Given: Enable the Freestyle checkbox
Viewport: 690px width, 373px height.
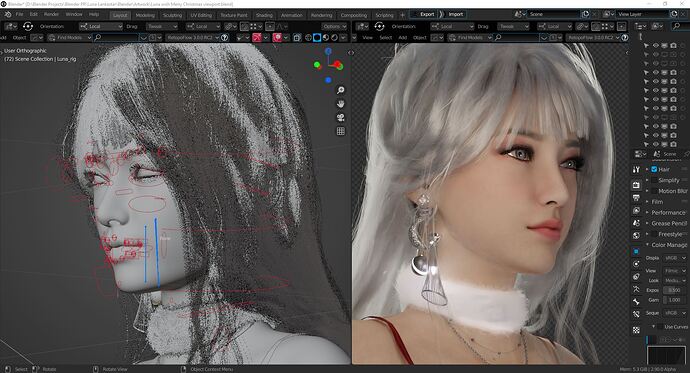Looking at the screenshot, I should (x=654, y=234).
